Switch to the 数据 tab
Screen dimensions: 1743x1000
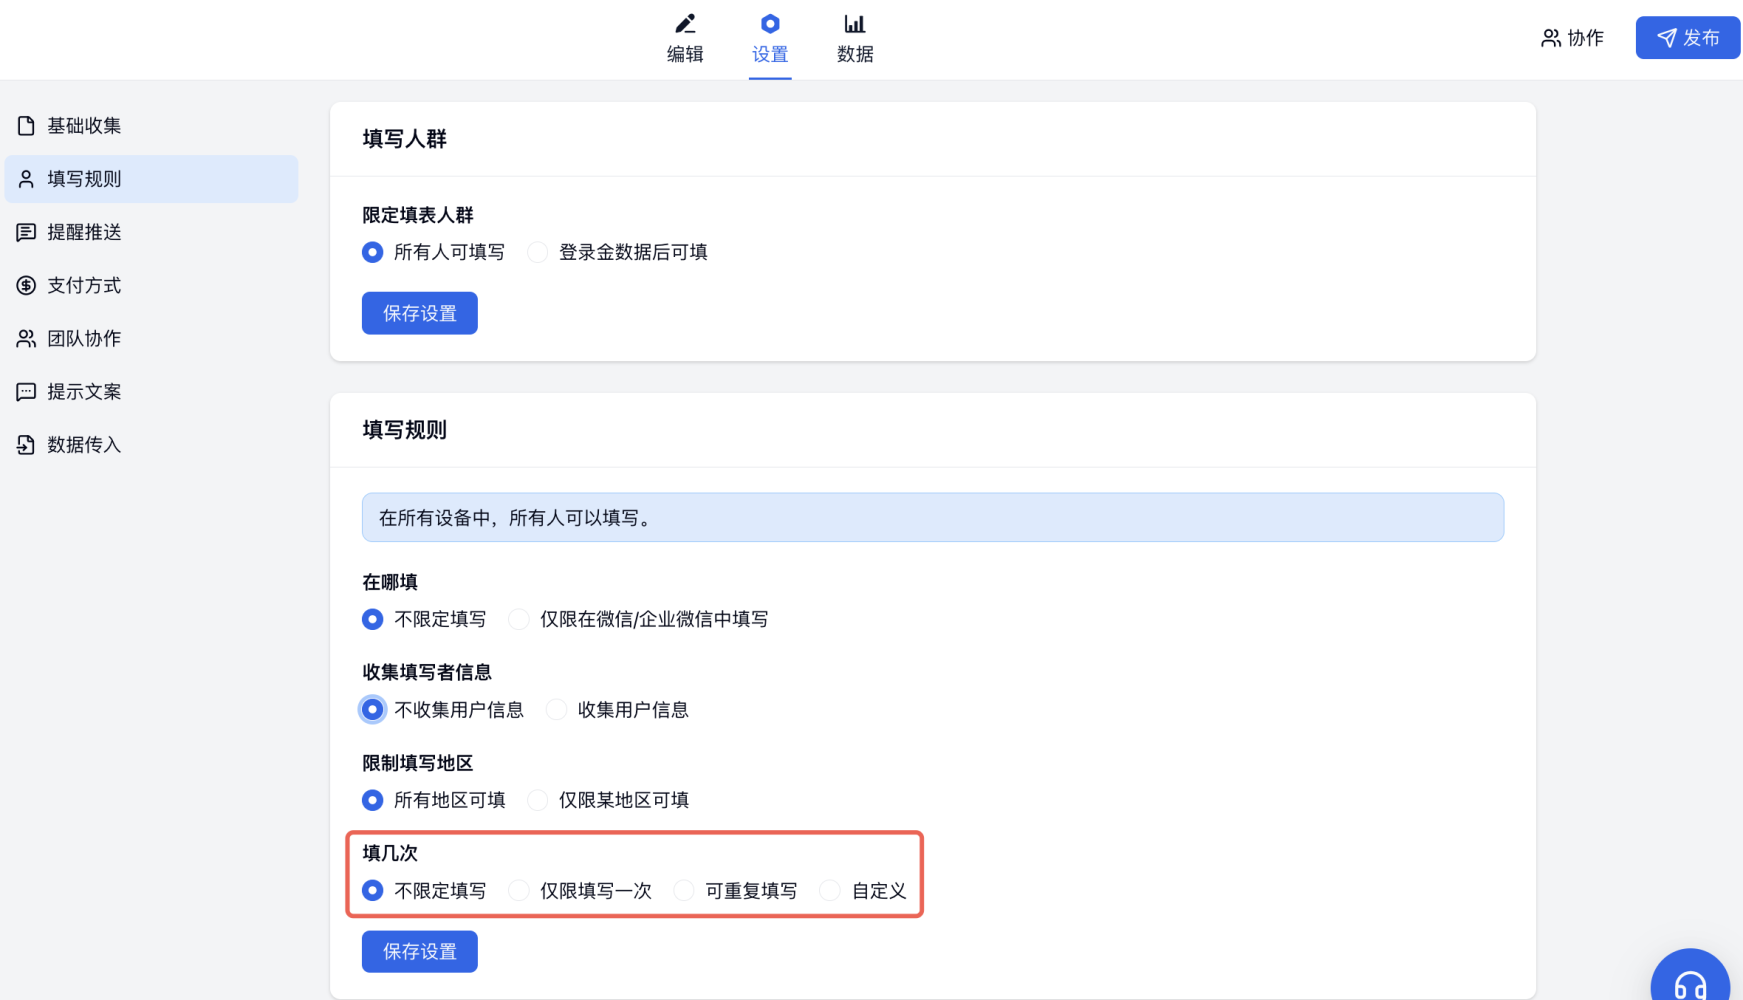855,40
